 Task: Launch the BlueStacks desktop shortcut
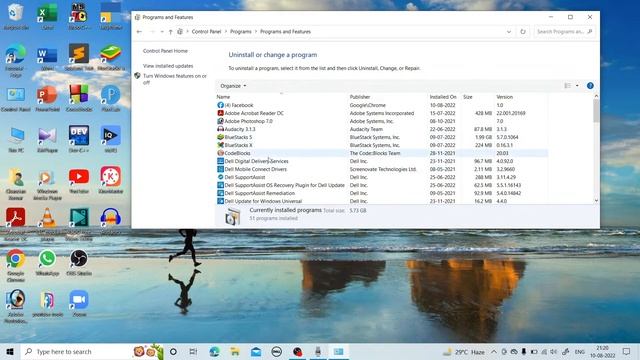tap(111, 57)
